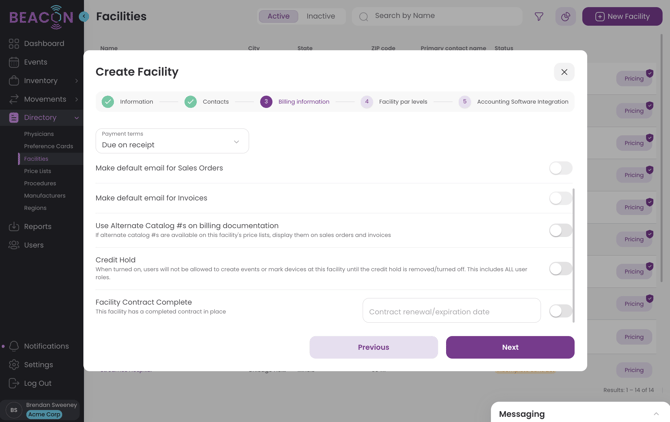Switch to the Inactive facilities tab
The width and height of the screenshot is (670, 422).
coord(321,16)
